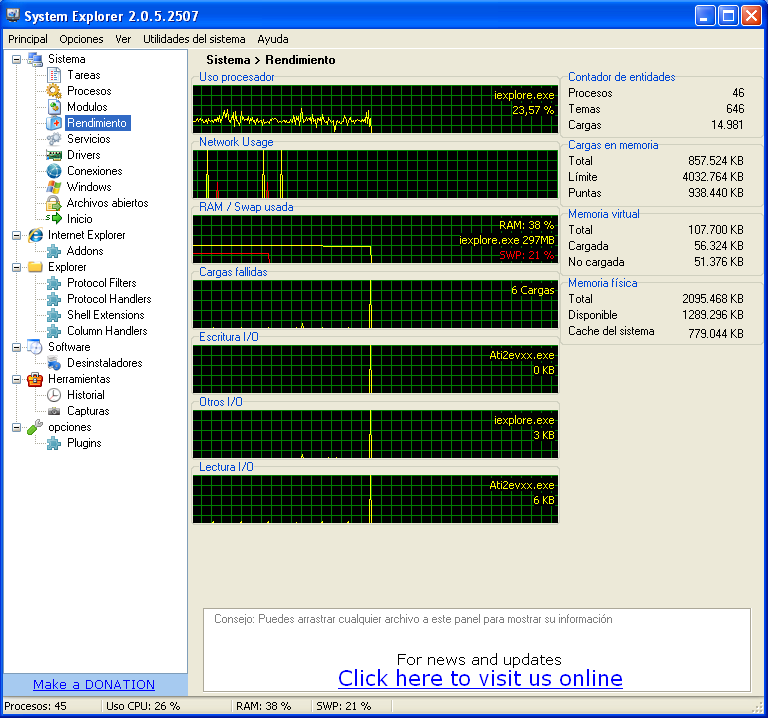Click the Uso procesador graph
This screenshot has height=718, width=768.
(x=375, y=109)
